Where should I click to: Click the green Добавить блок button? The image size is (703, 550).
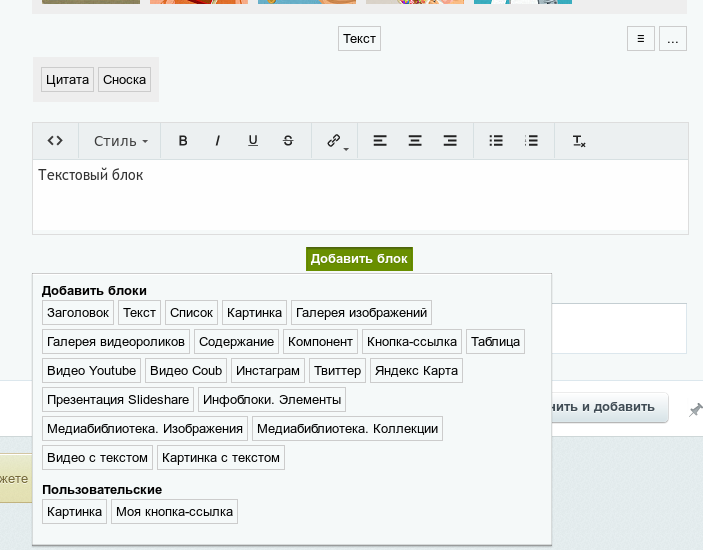359,259
